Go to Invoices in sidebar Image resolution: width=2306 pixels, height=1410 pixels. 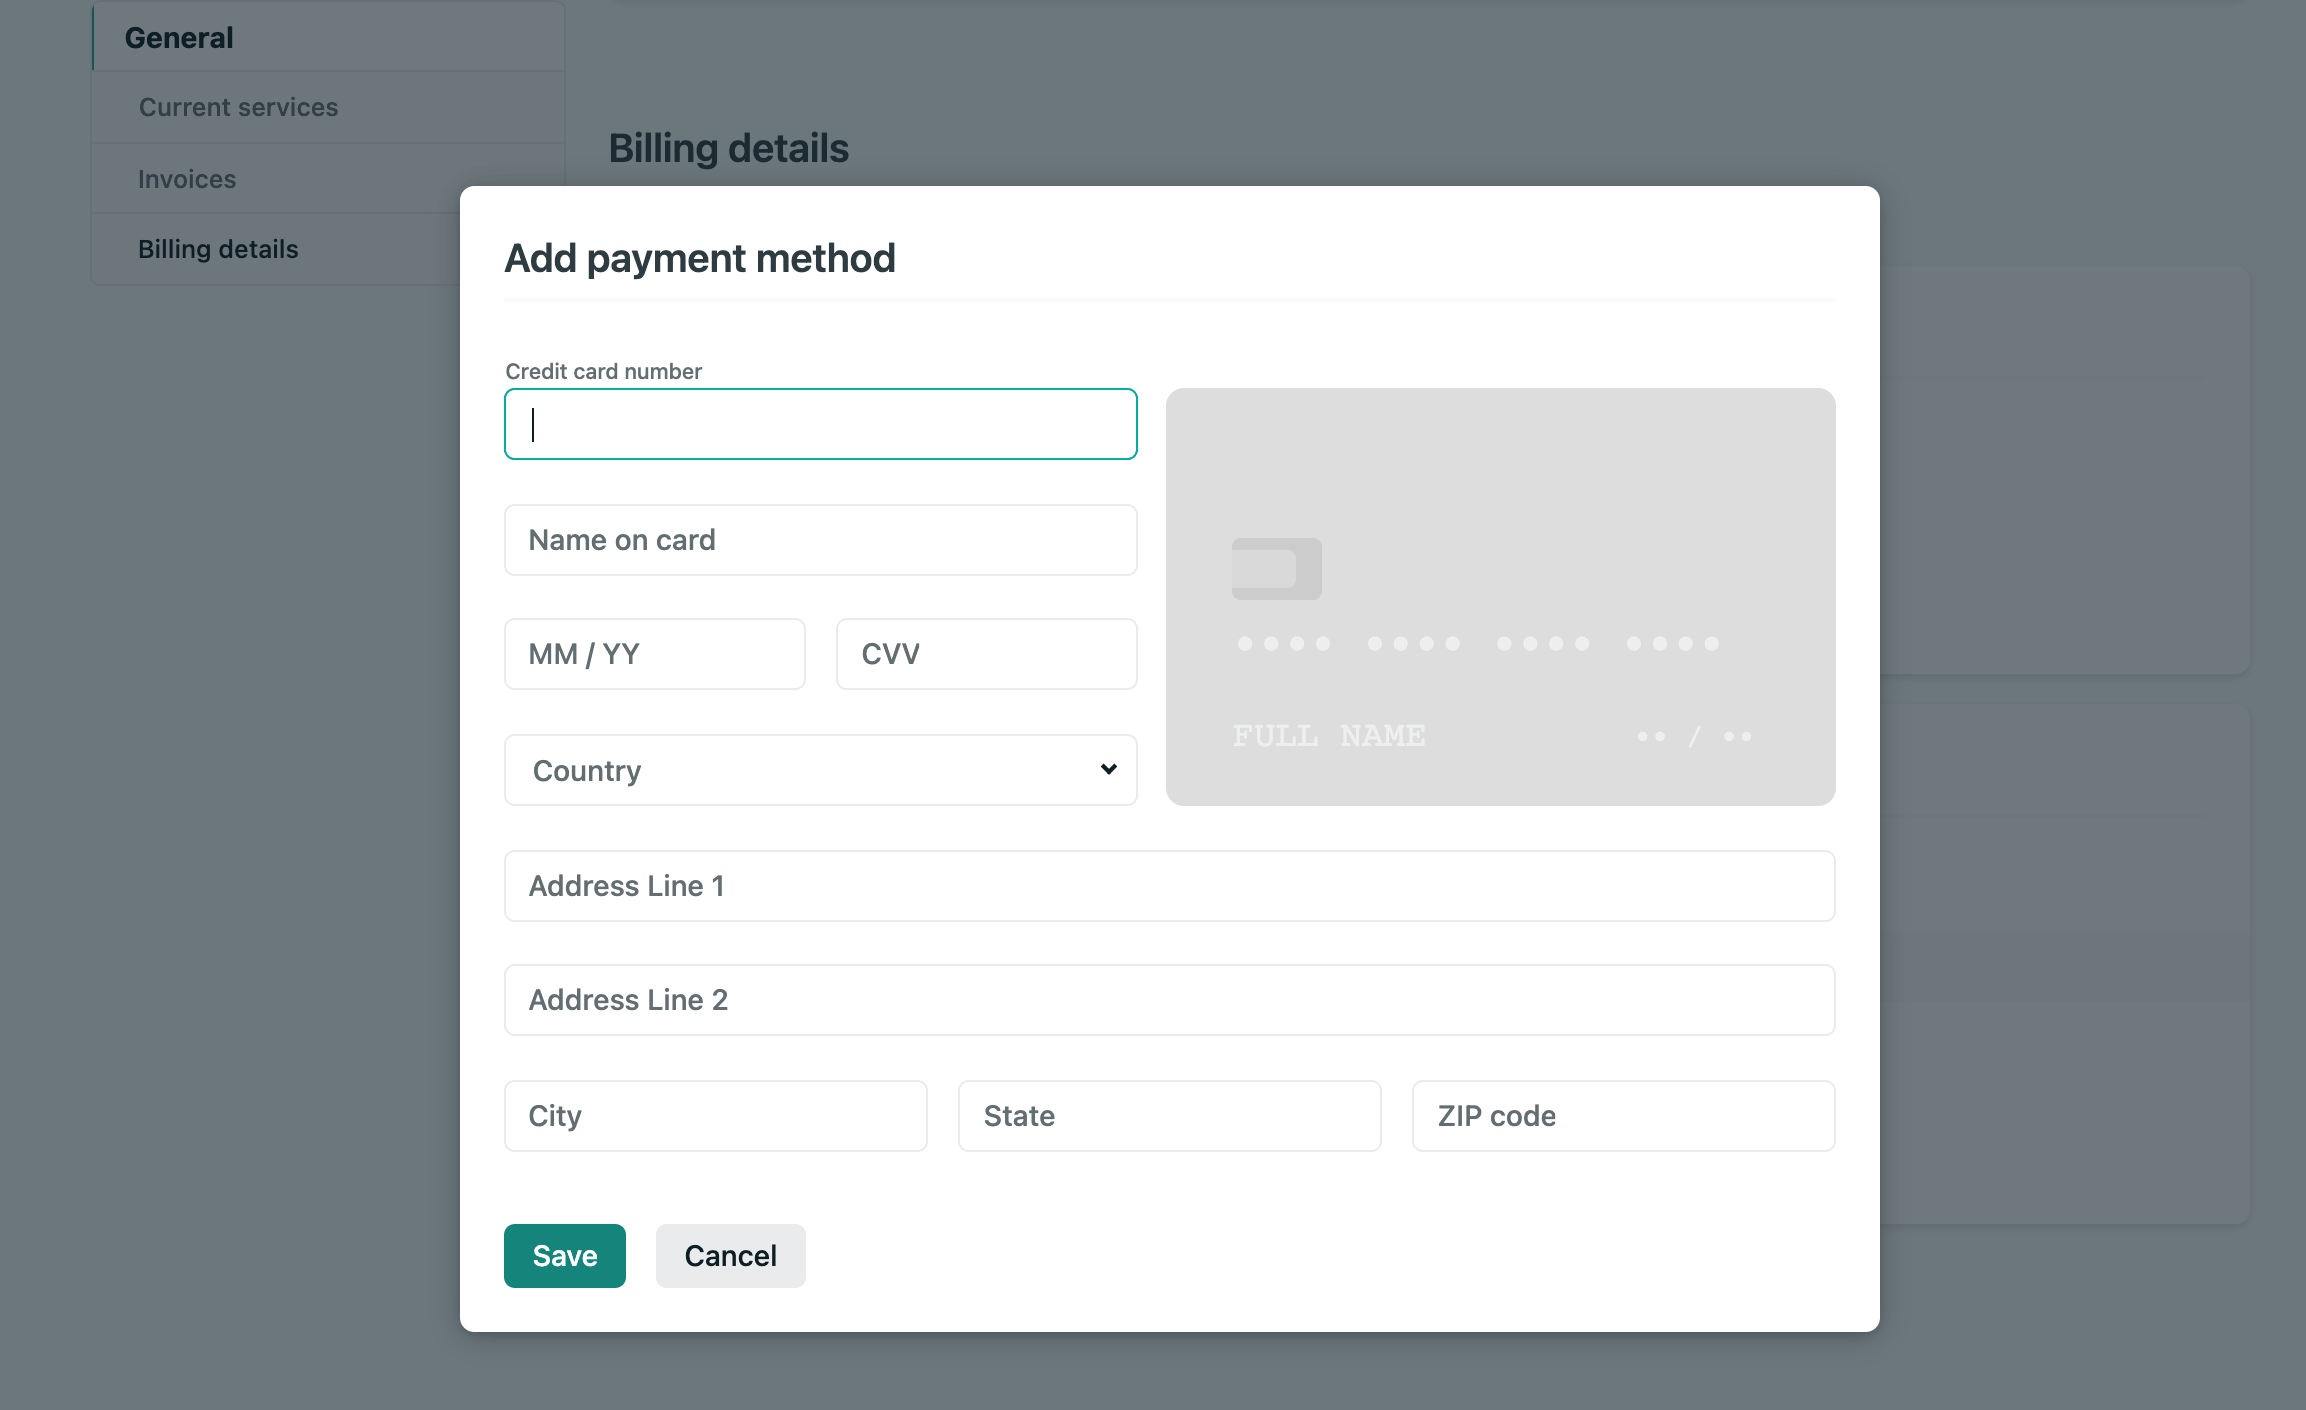pyautogui.click(x=187, y=179)
